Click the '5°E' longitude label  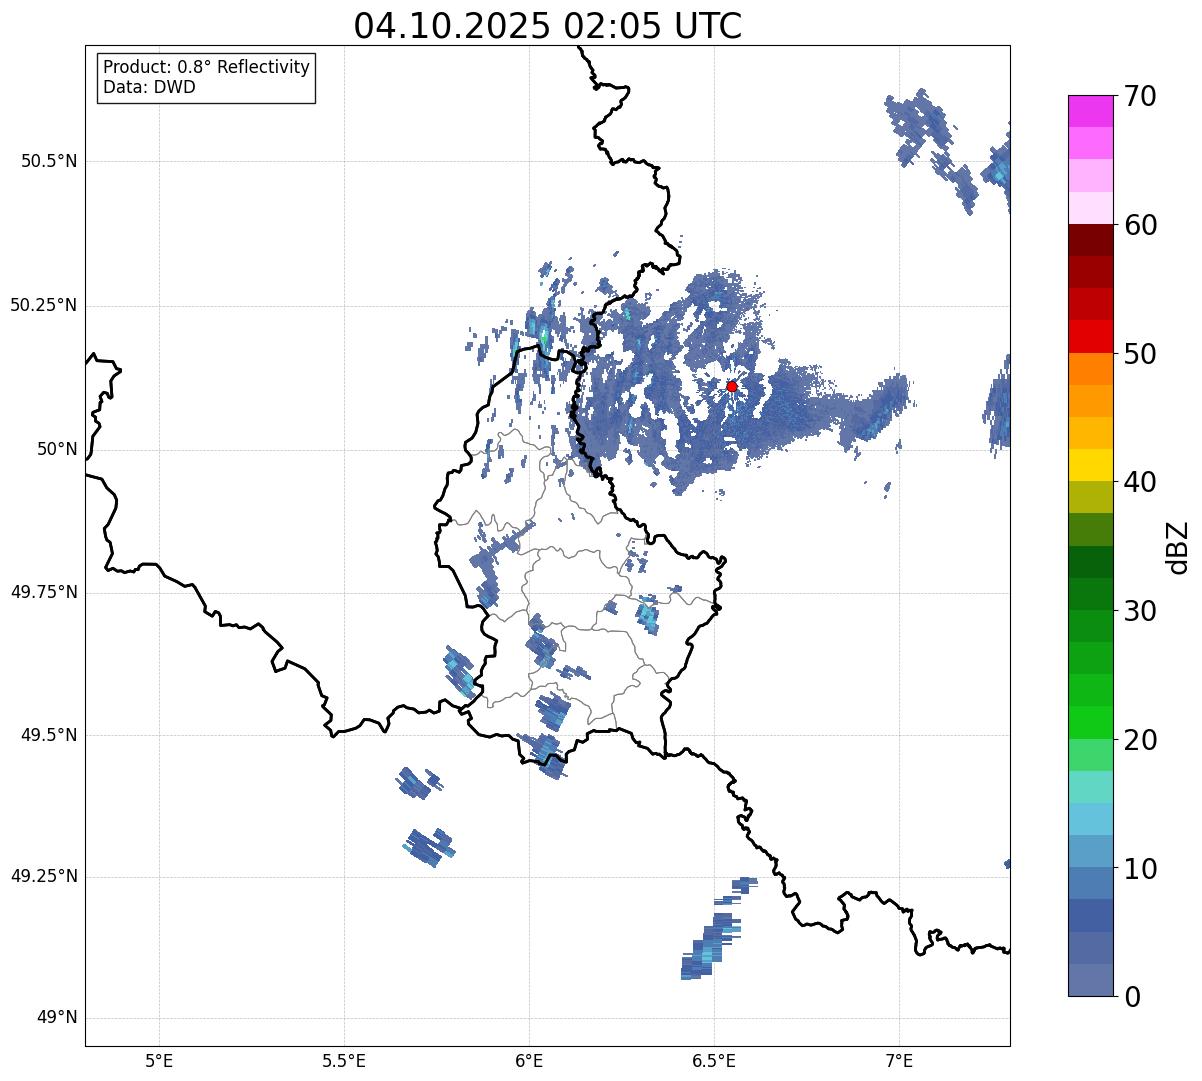point(159,1060)
